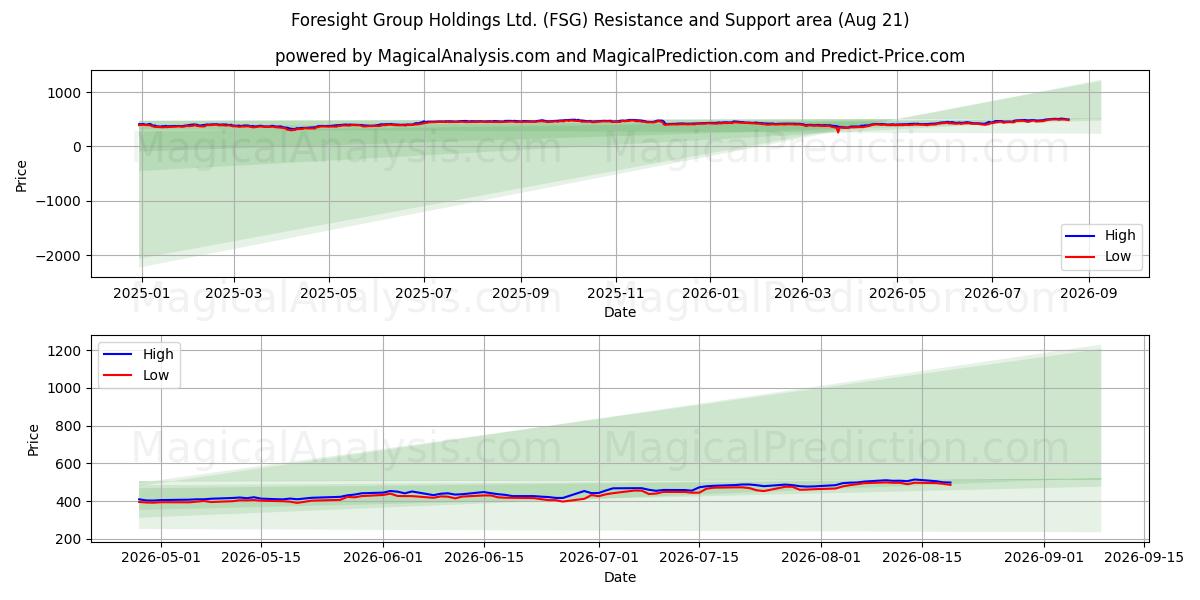Click the bottom chart x-axis label 2026-07-01
The image size is (1200, 600).
click(600, 558)
